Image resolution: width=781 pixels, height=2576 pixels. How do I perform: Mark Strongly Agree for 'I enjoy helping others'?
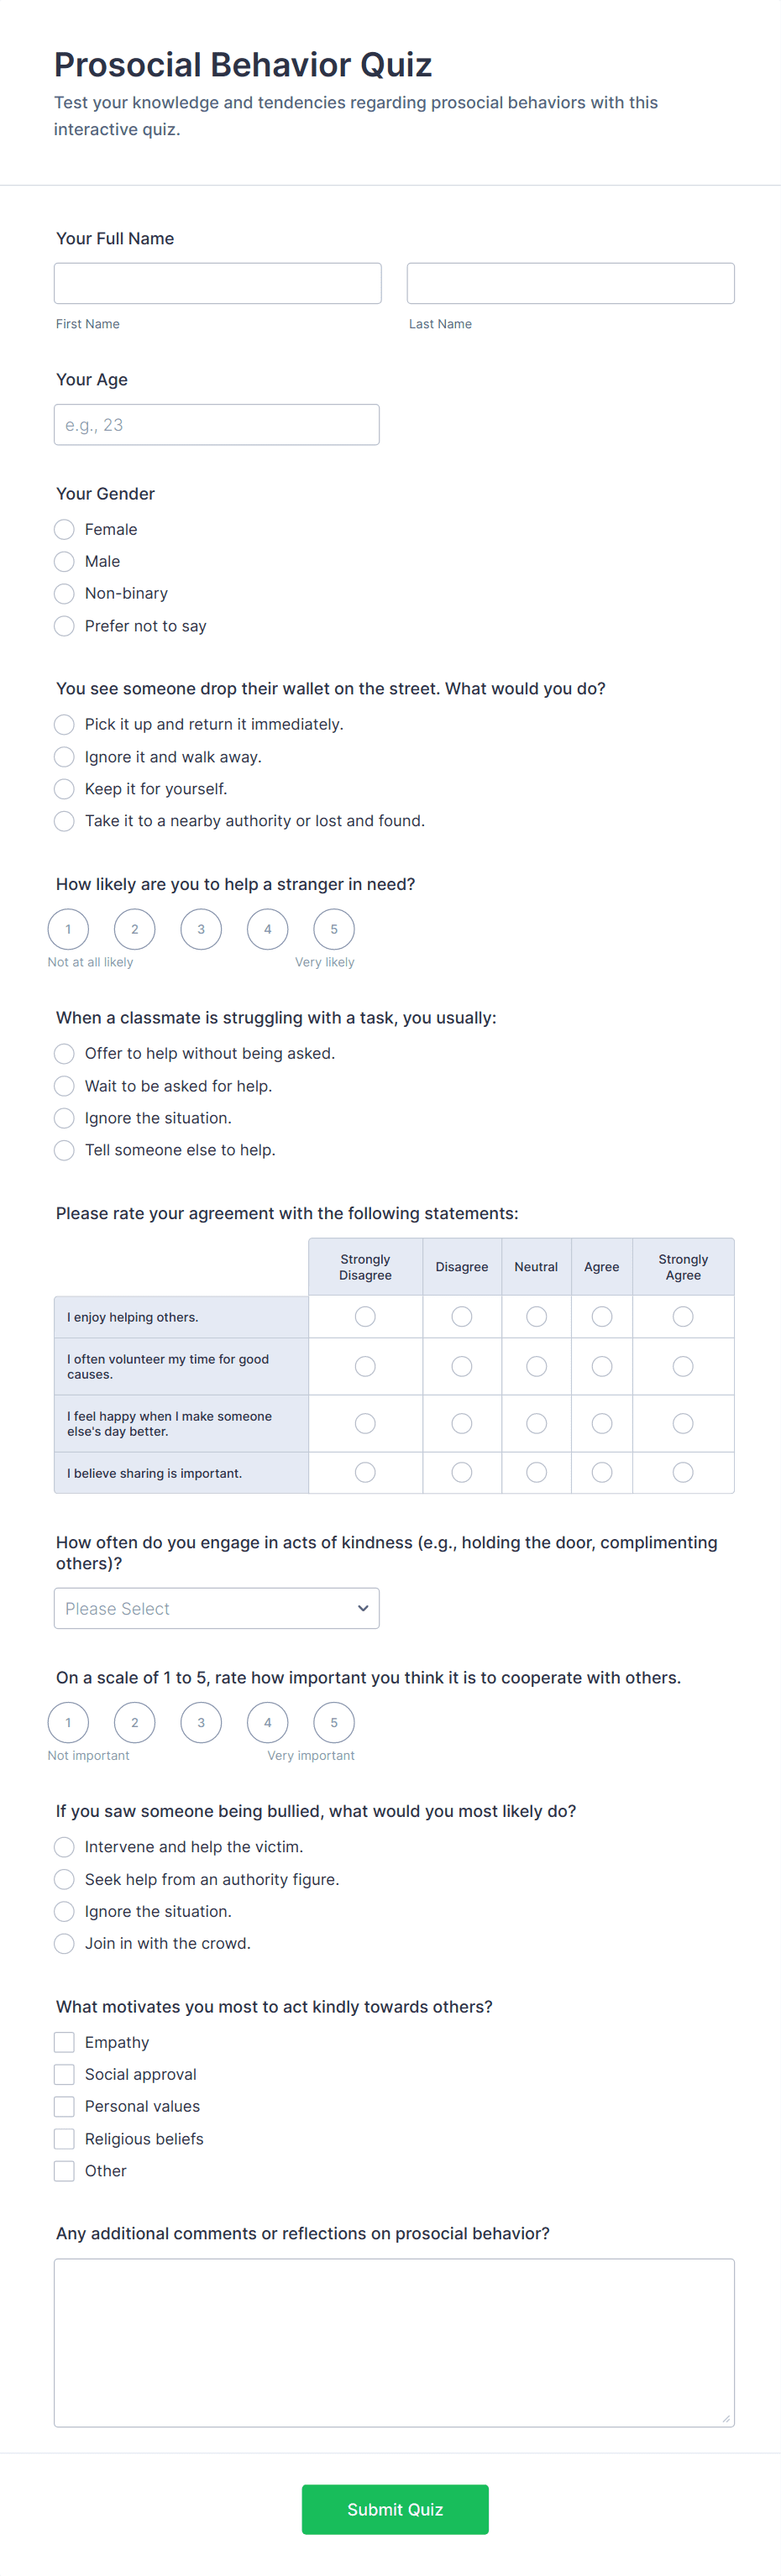pos(683,1317)
